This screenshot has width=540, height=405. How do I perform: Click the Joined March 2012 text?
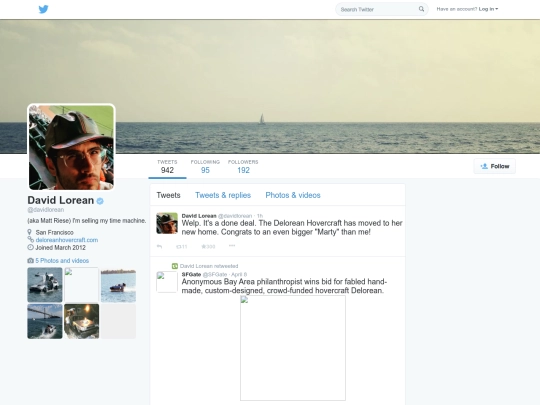[61, 248]
